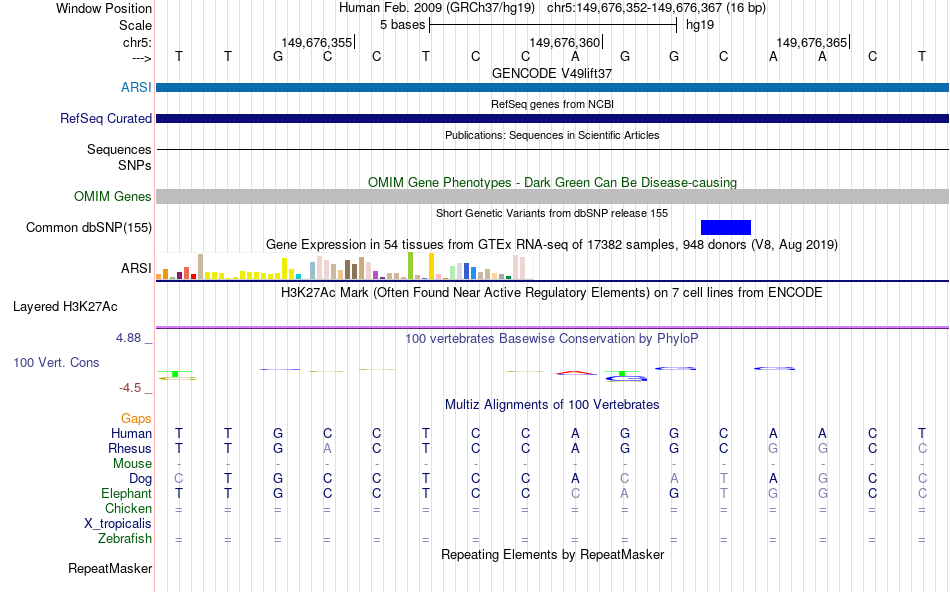950x592 pixels.
Task: Click the RefSeq genes from NCBI title
Action: click(552, 104)
